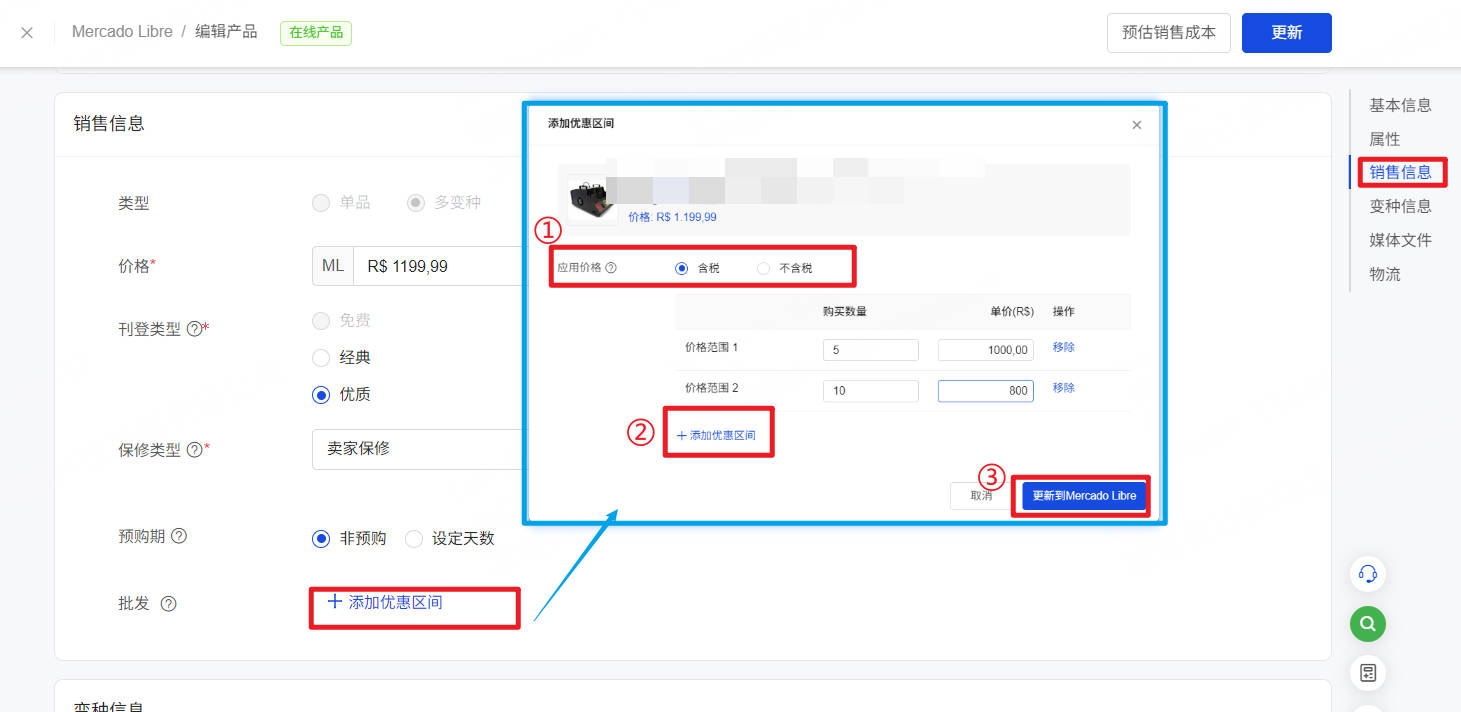Select the 多变种 type radio button

tap(416, 203)
